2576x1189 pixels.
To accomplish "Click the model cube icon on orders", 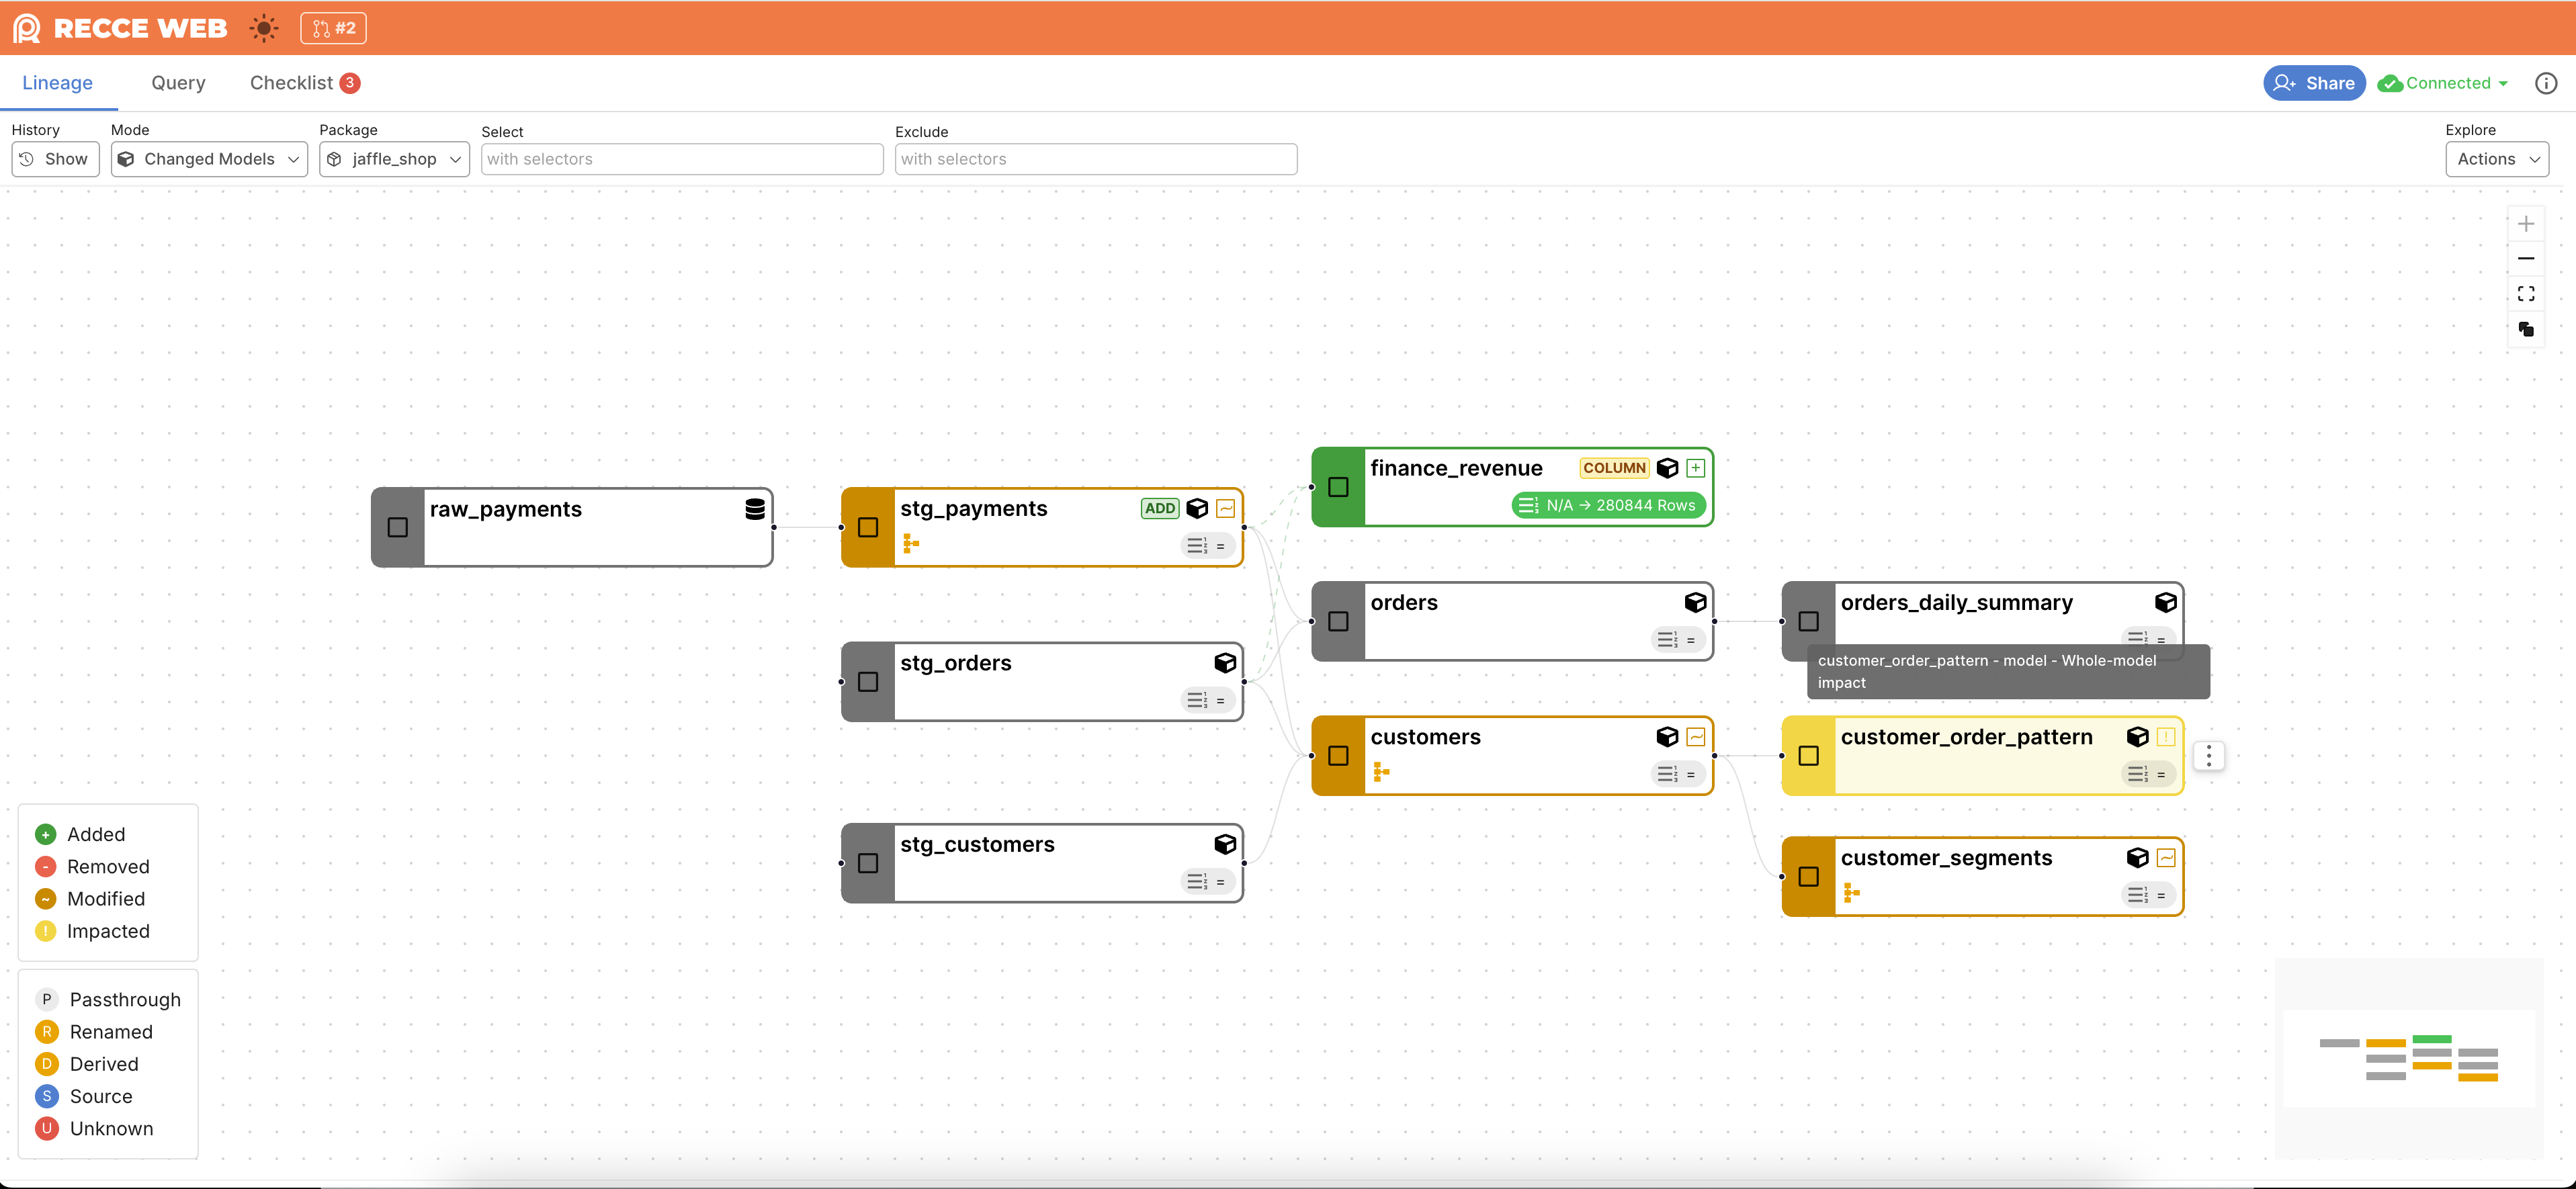I will click(1695, 602).
